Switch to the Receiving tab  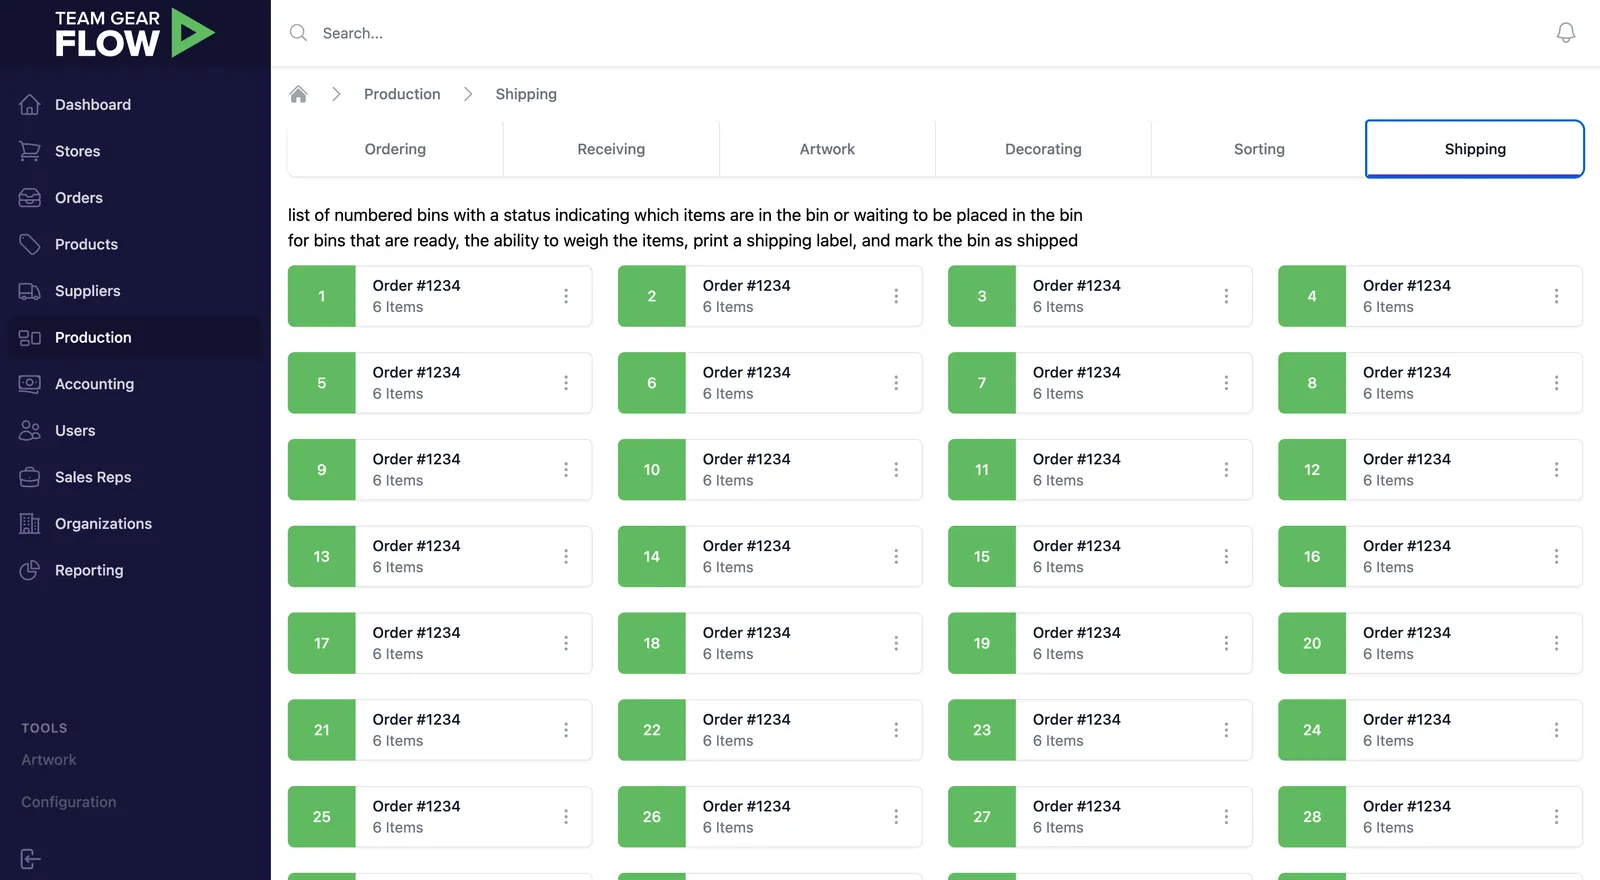click(611, 149)
